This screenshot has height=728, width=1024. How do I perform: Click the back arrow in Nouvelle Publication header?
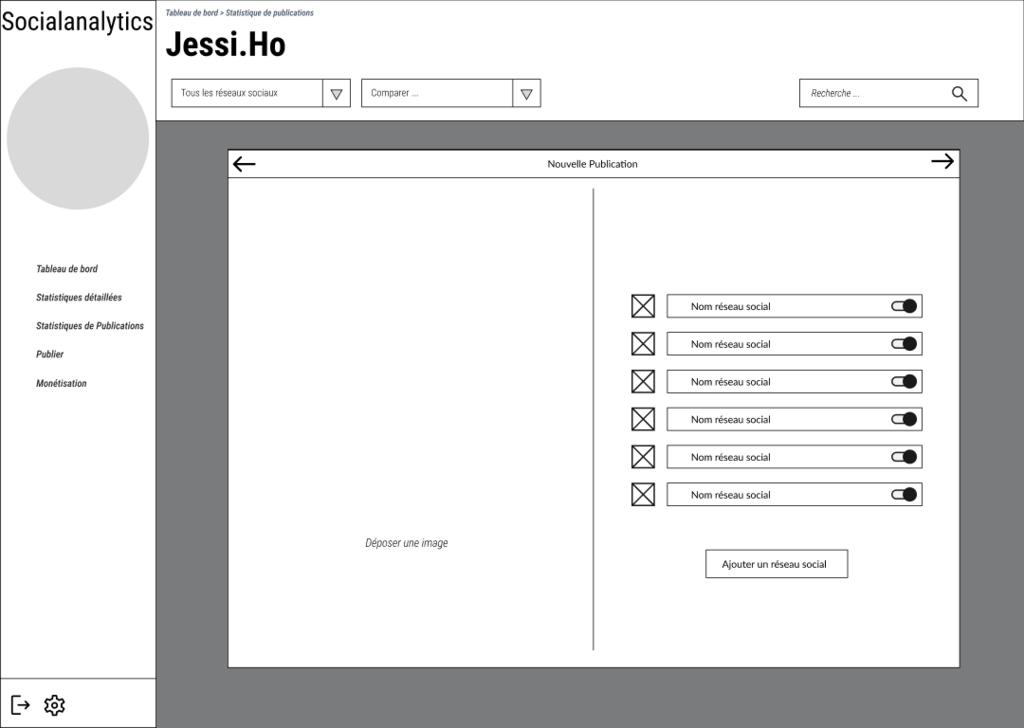tap(244, 164)
